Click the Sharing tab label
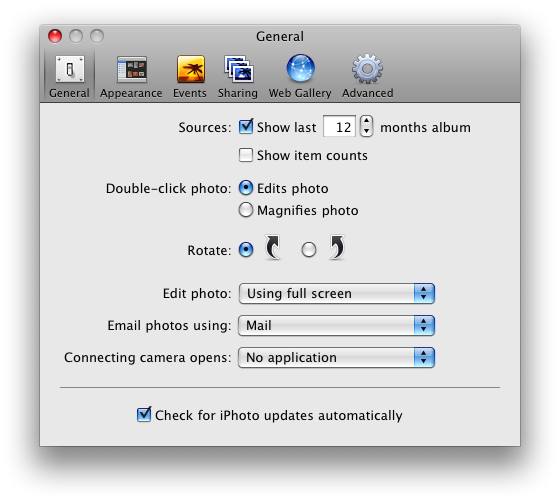 click(x=238, y=93)
